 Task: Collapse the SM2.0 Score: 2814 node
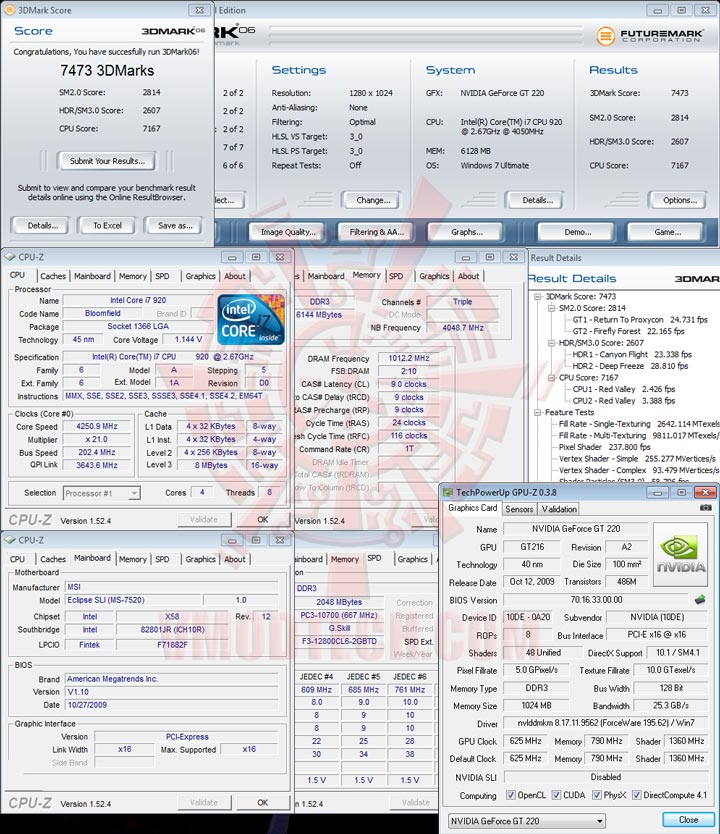[x=551, y=308]
